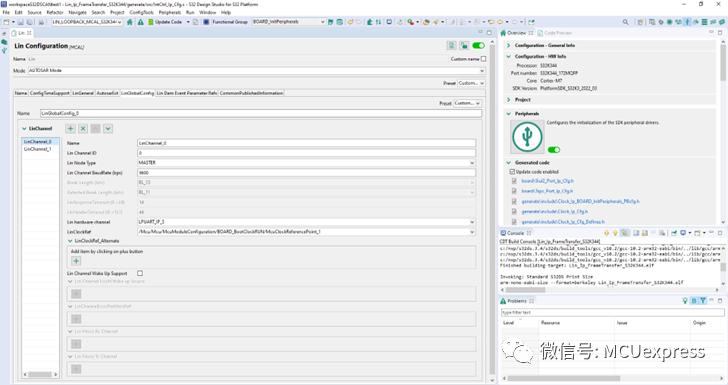Open generate/include/Clock_Ip_Cfg.h link
Image resolution: width=728 pixels, height=385 pixels.
tap(554, 212)
